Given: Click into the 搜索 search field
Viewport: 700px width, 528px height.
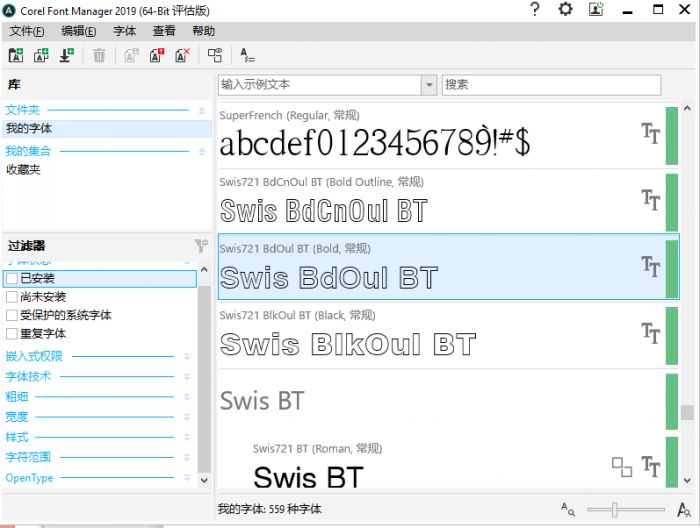Looking at the screenshot, I should click(x=551, y=84).
